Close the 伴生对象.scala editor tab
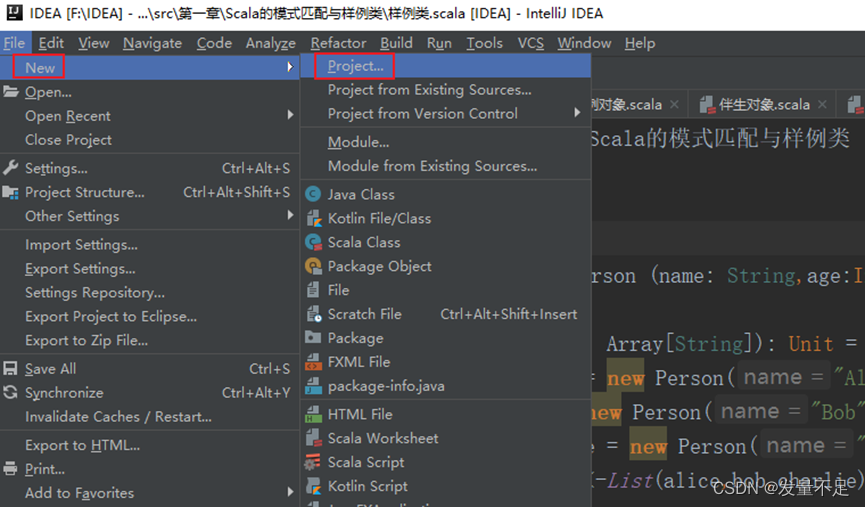The image size is (865, 507). click(x=822, y=104)
